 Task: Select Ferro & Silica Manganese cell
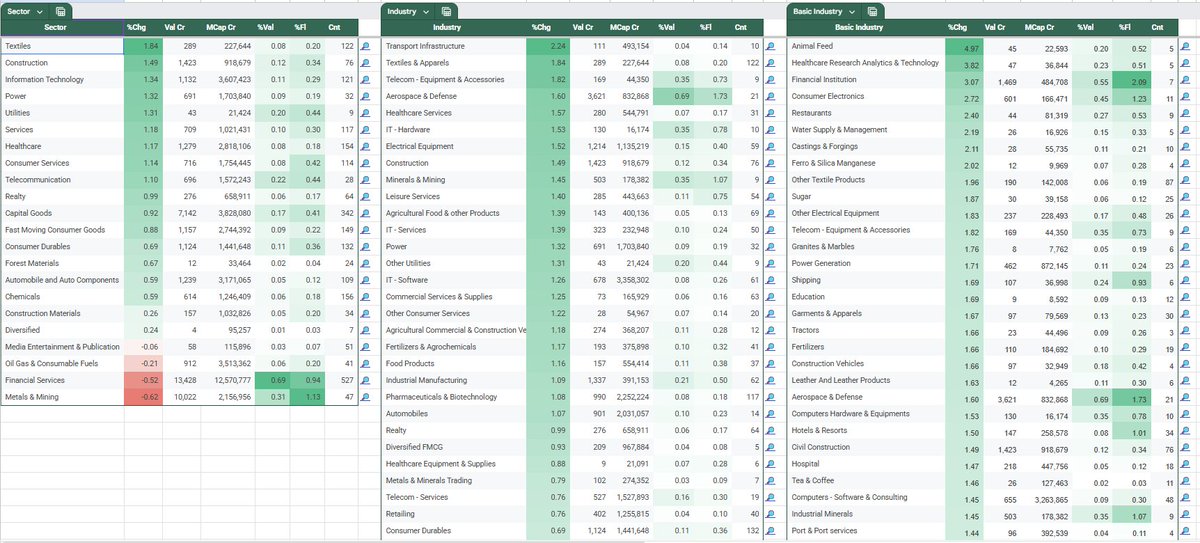tap(866, 163)
